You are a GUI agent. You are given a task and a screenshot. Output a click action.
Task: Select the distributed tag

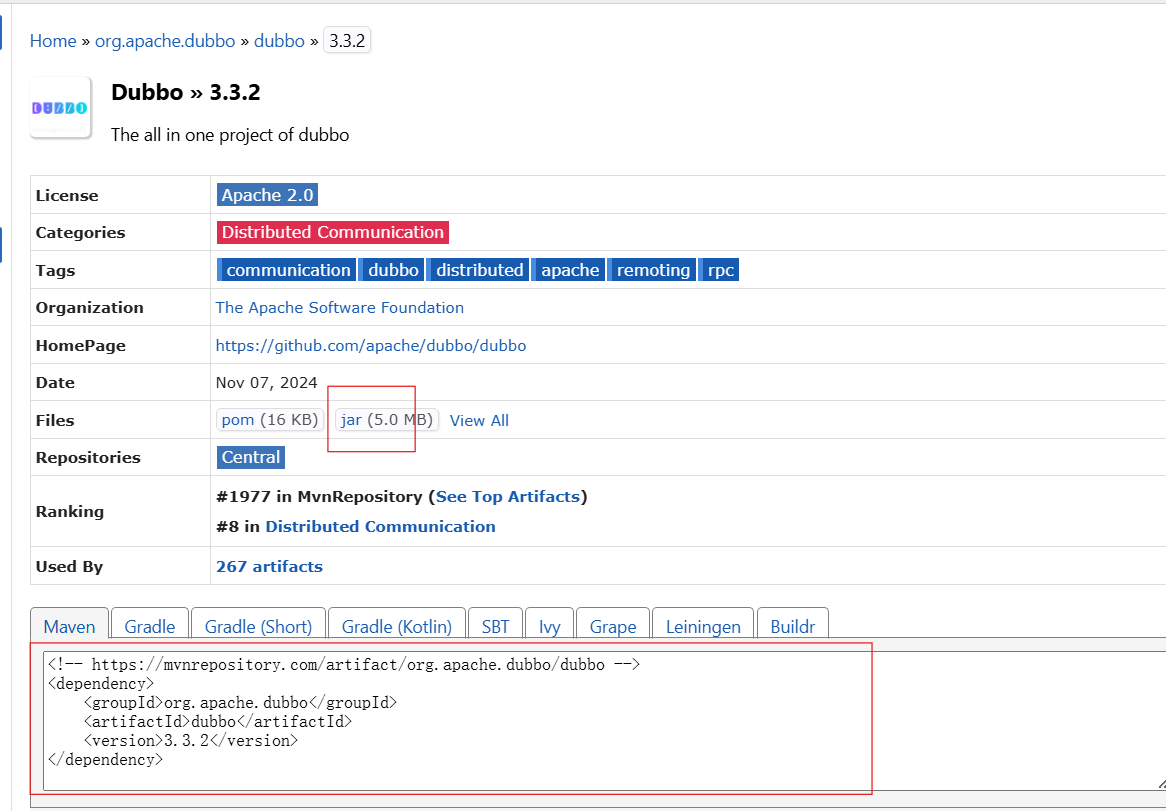tap(479, 270)
